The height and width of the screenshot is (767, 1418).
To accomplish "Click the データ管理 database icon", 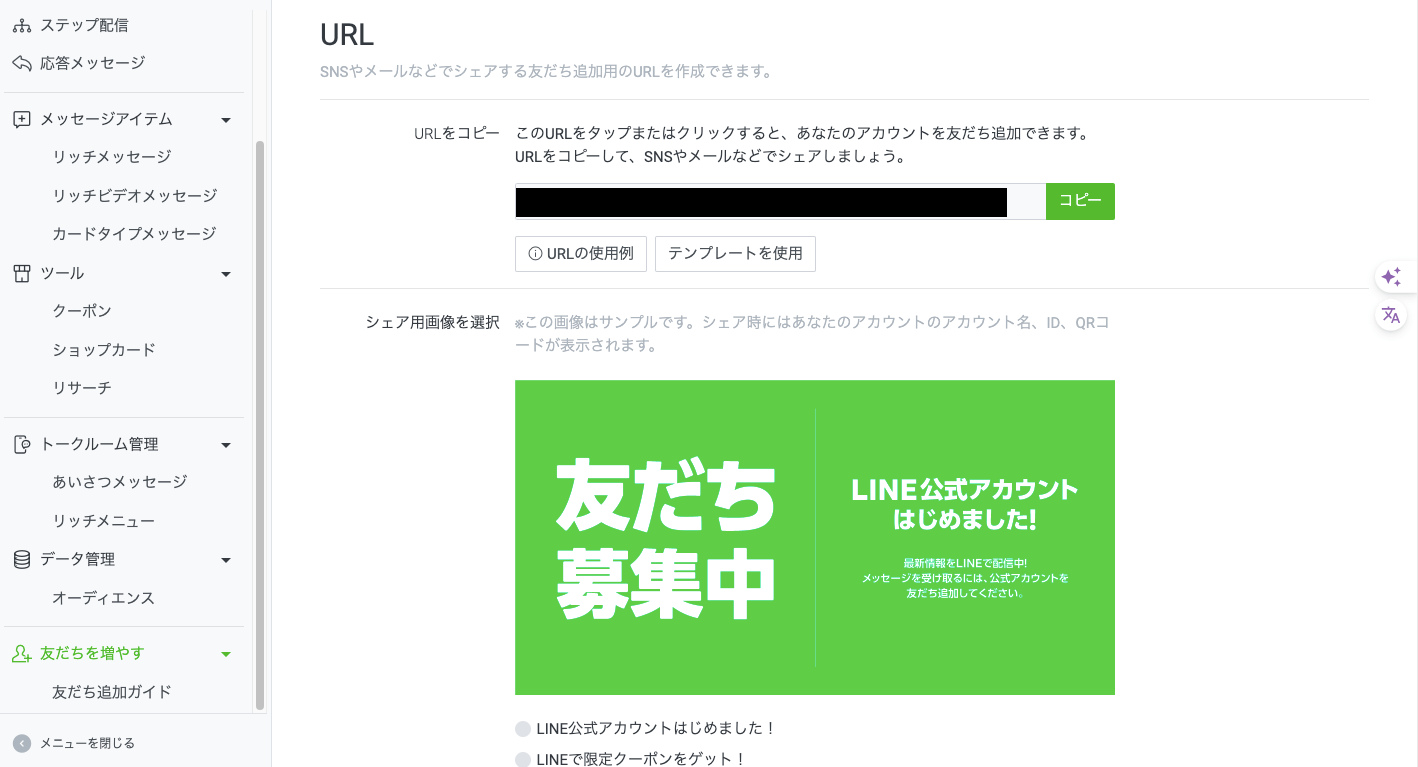I will pyautogui.click(x=22, y=559).
